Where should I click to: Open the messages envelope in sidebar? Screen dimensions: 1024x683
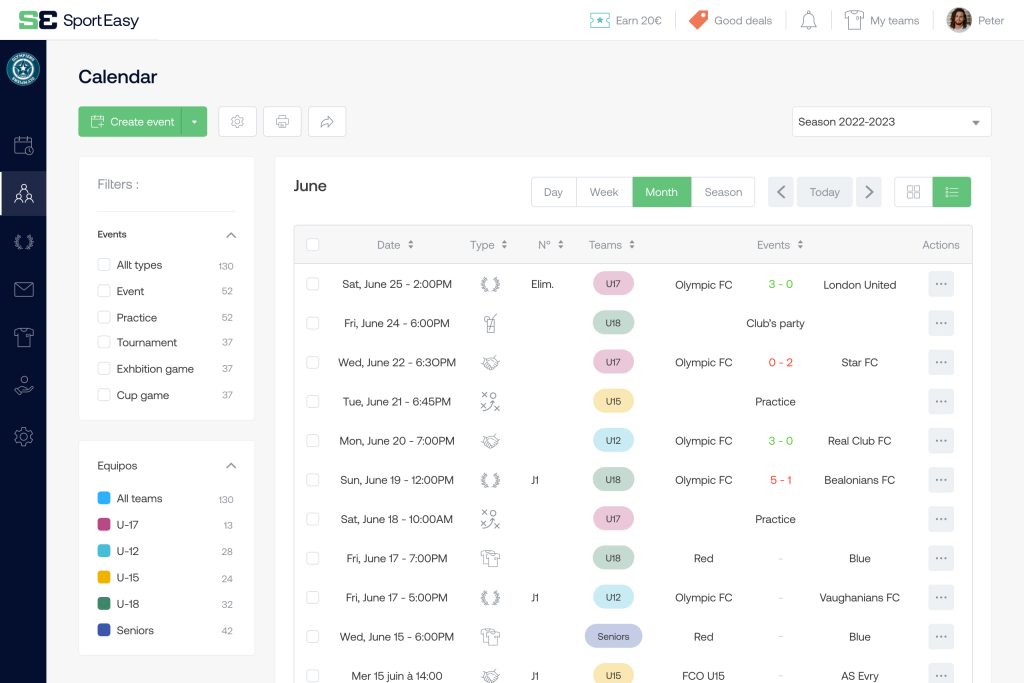pyautogui.click(x=24, y=289)
